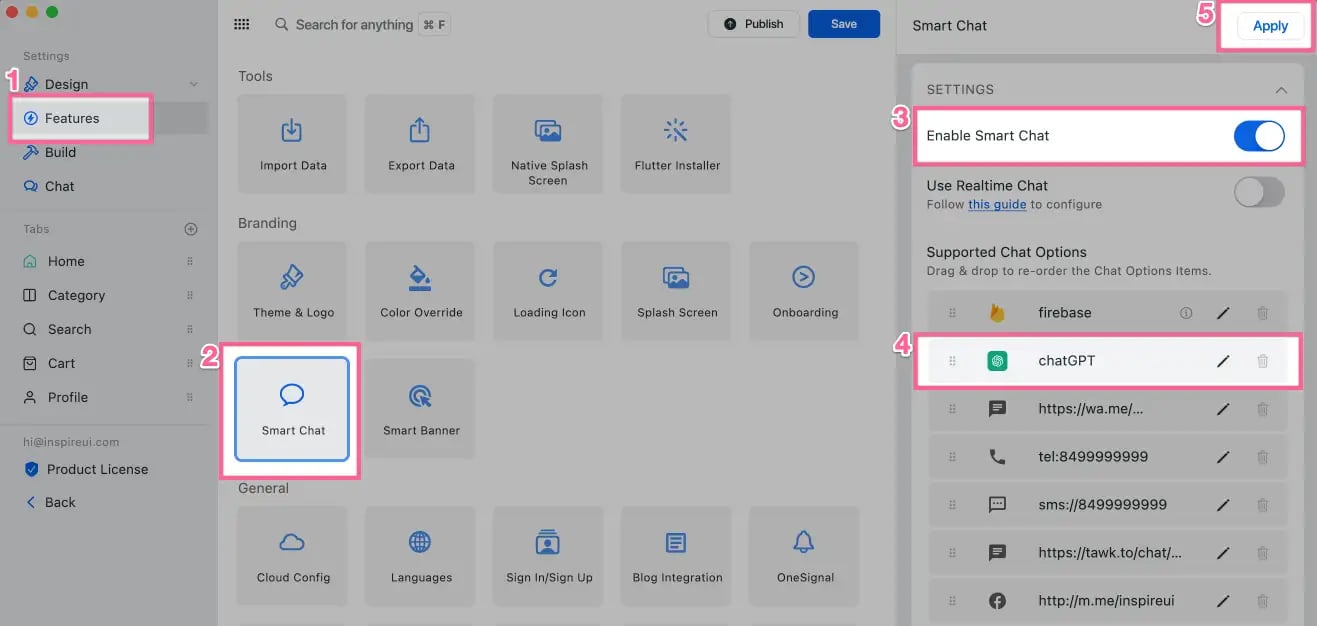1317x626 pixels.
Task: Select the Profile tab
Action: pyautogui.click(x=67, y=397)
